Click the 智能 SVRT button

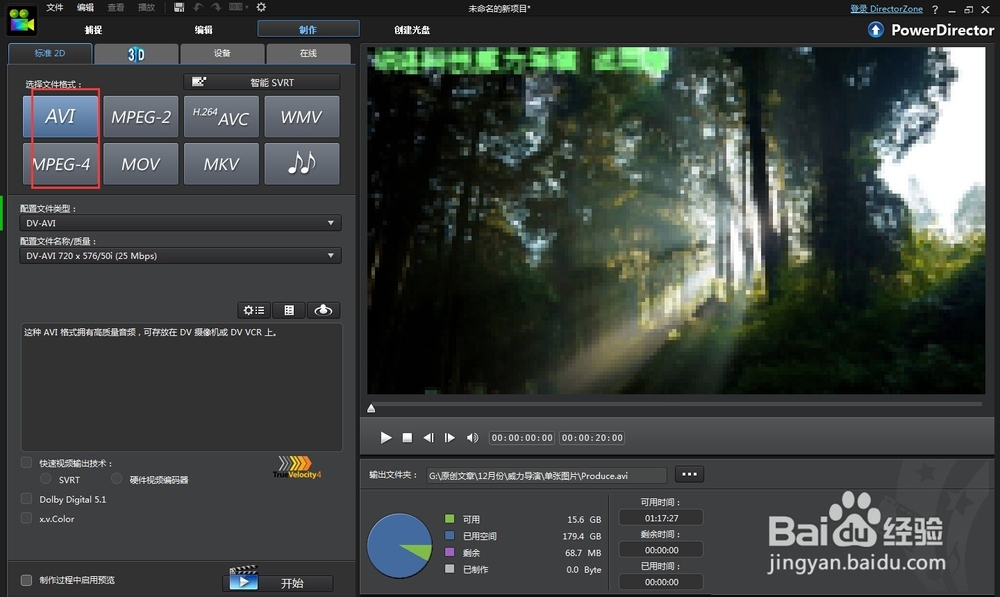(x=261, y=82)
